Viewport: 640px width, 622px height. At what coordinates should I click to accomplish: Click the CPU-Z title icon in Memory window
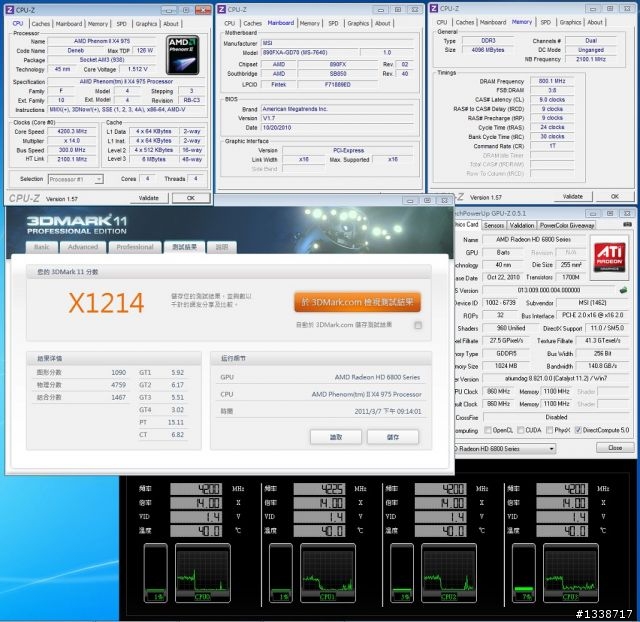(x=434, y=8)
